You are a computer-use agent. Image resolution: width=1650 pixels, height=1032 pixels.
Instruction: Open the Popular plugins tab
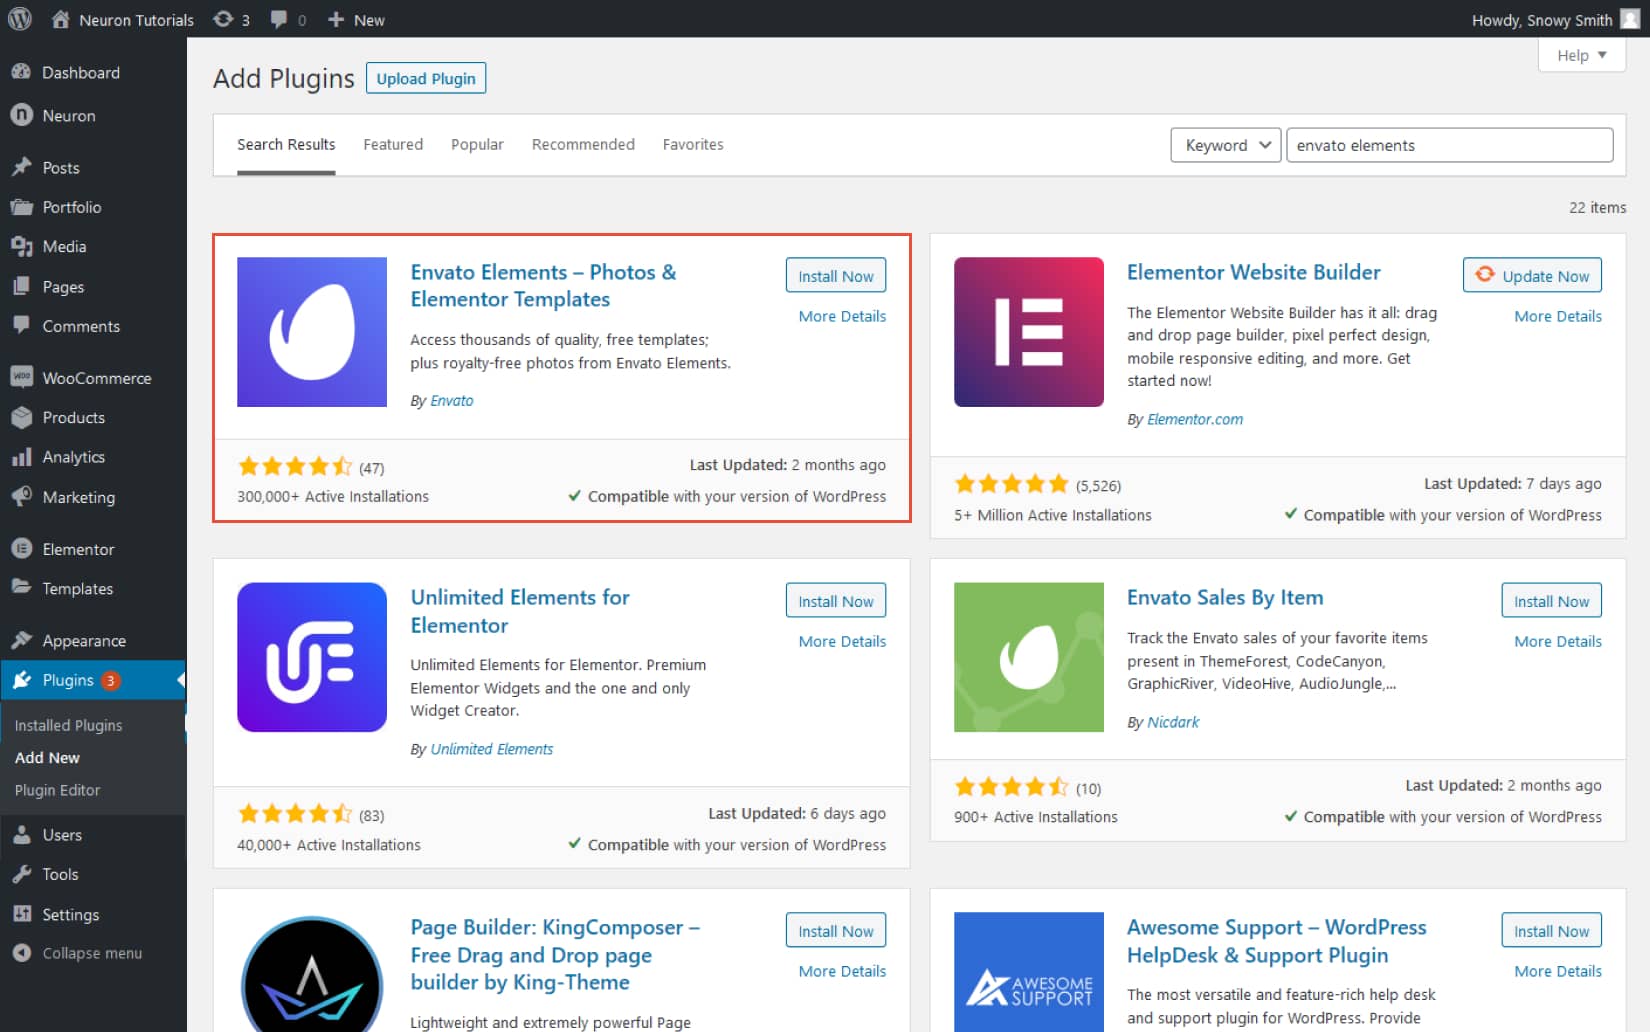click(477, 144)
